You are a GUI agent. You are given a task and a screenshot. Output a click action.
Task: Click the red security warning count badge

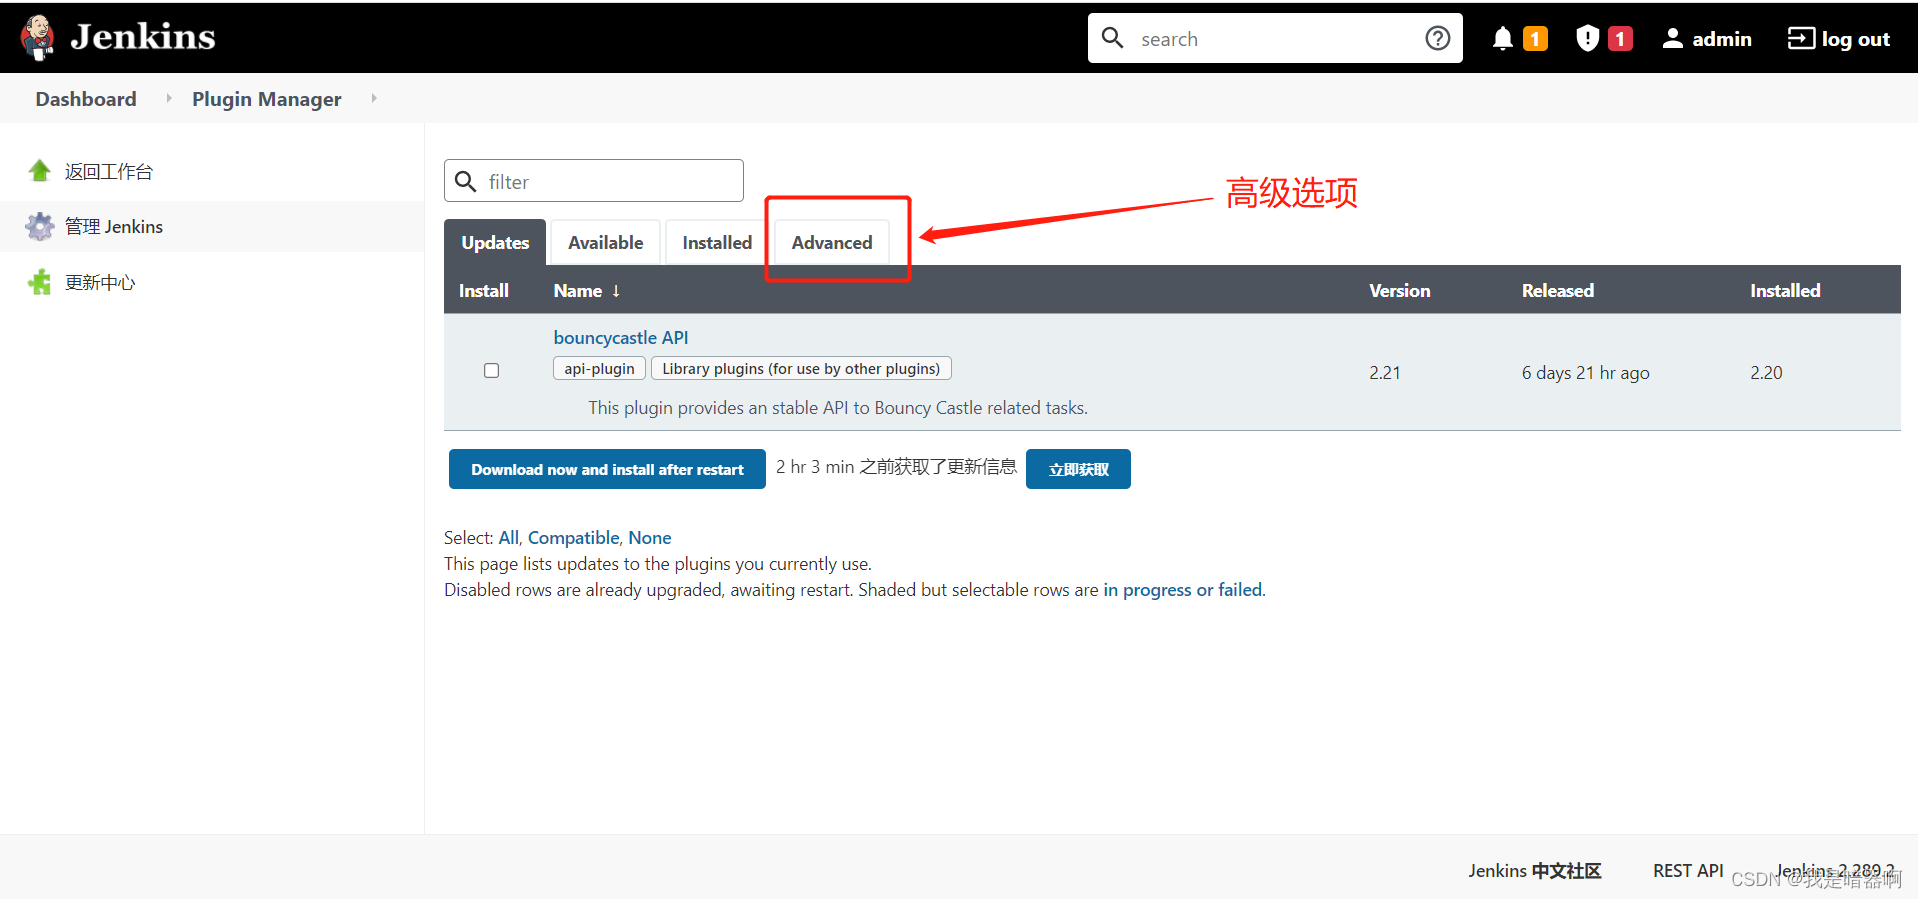point(1620,38)
